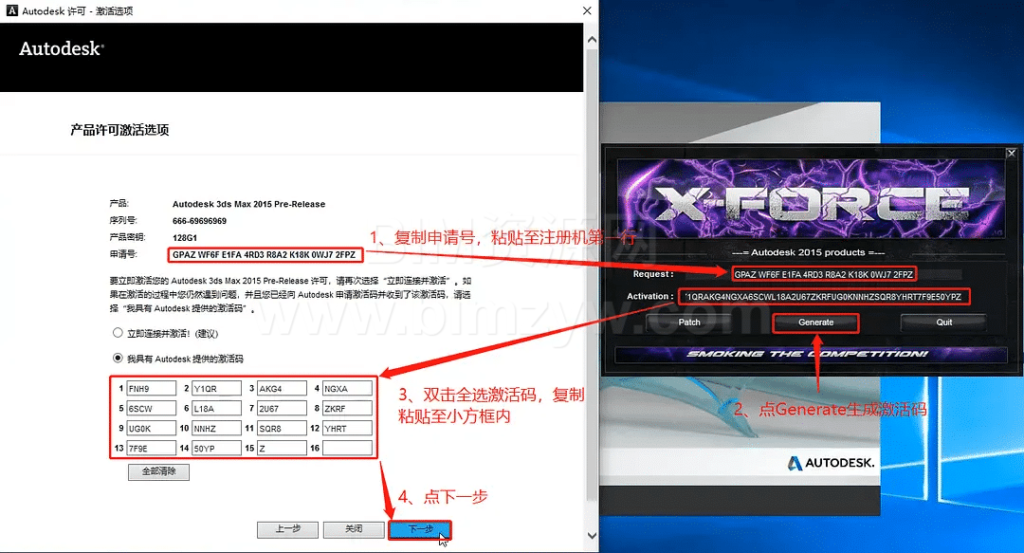Click activation code field 2 containing Y1QR
The width and height of the screenshot is (1024, 553).
217,388
